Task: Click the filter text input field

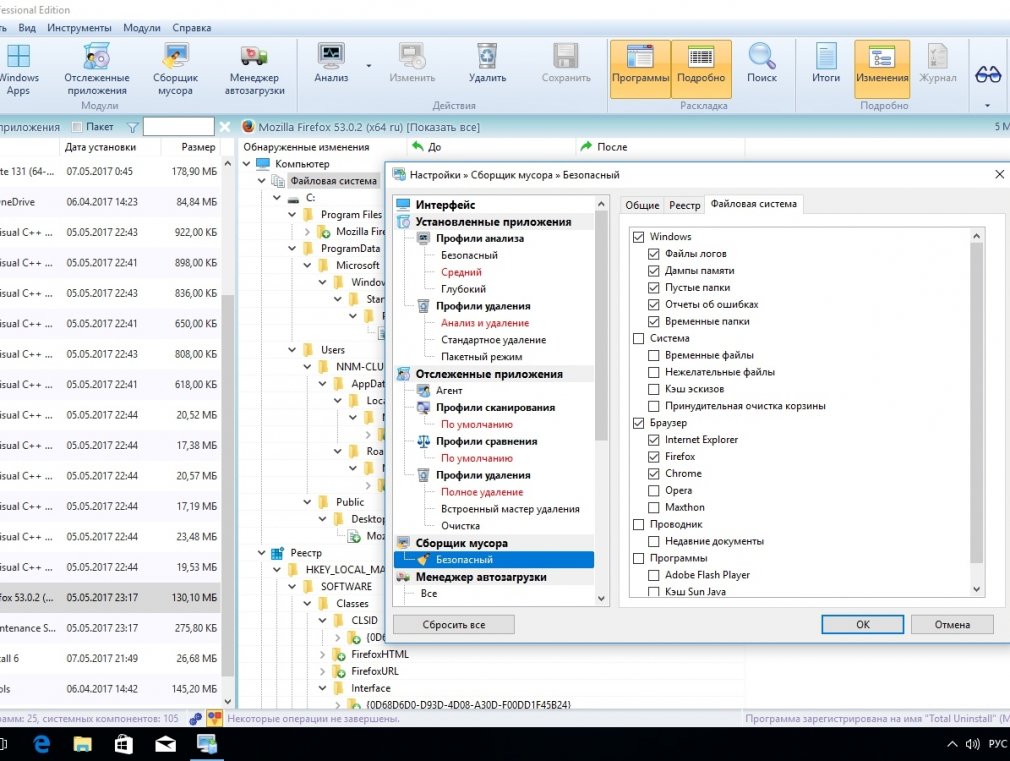Action: (178, 127)
